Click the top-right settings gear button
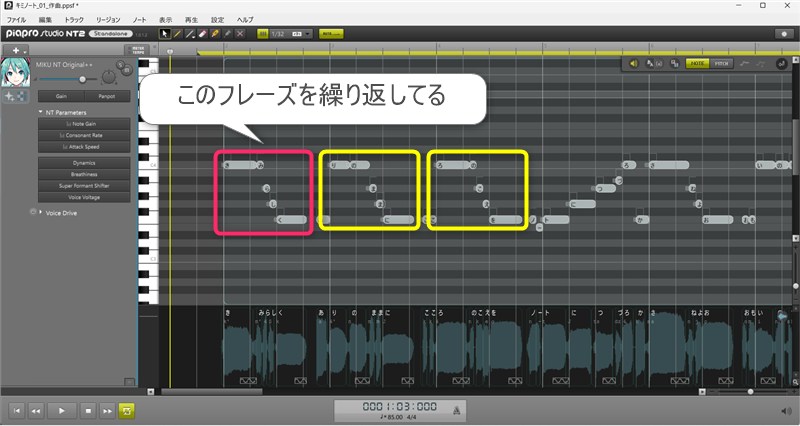Viewport: 800px width, 426px height. (784, 34)
